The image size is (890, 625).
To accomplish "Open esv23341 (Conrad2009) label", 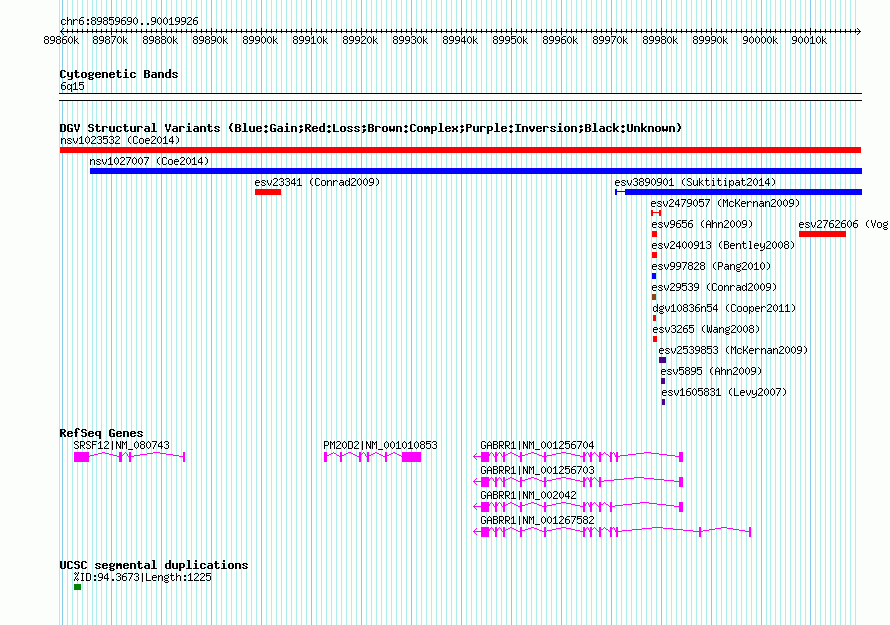I will [x=317, y=182].
